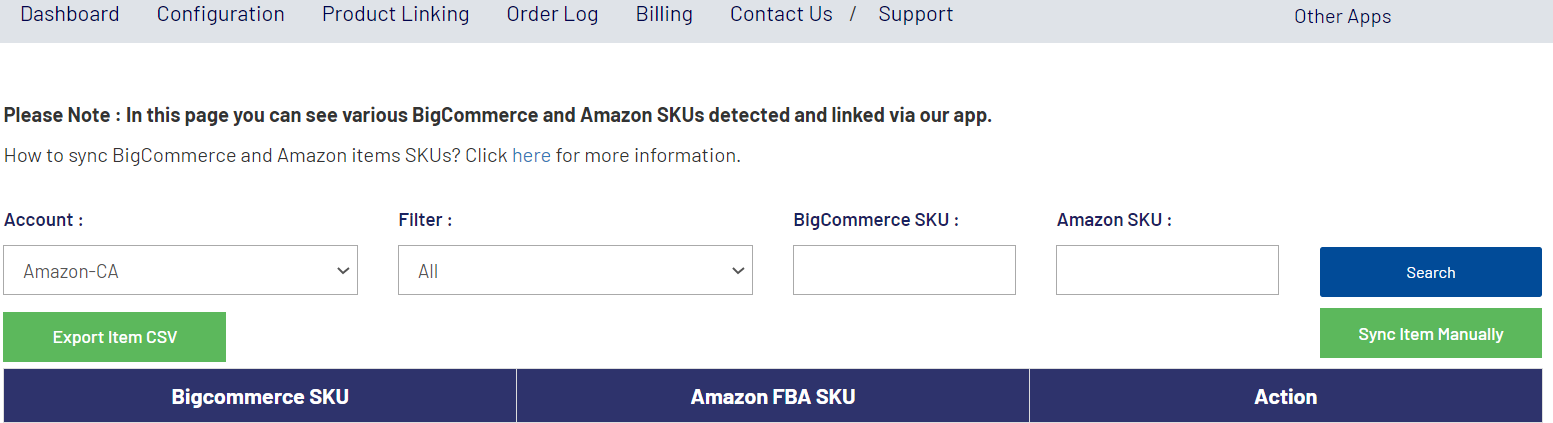The width and height of the screenshot is (1553, 423).
Task: Open the Support page
Action: (915, 14)
